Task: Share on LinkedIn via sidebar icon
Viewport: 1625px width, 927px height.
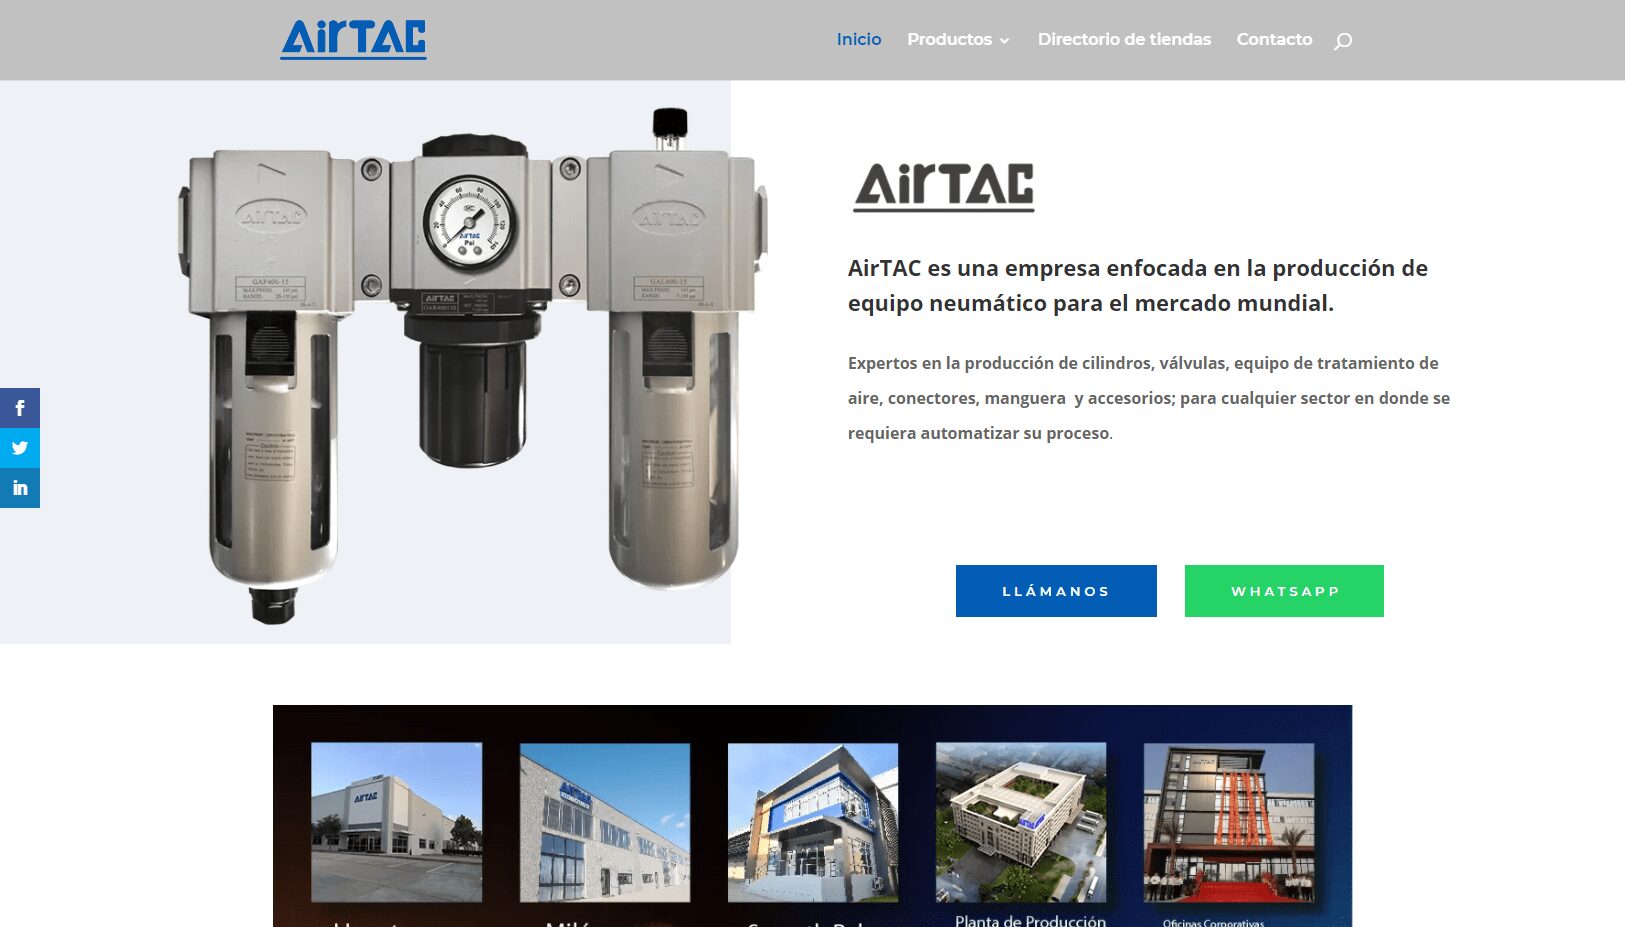Action: (x=20, y=488)
